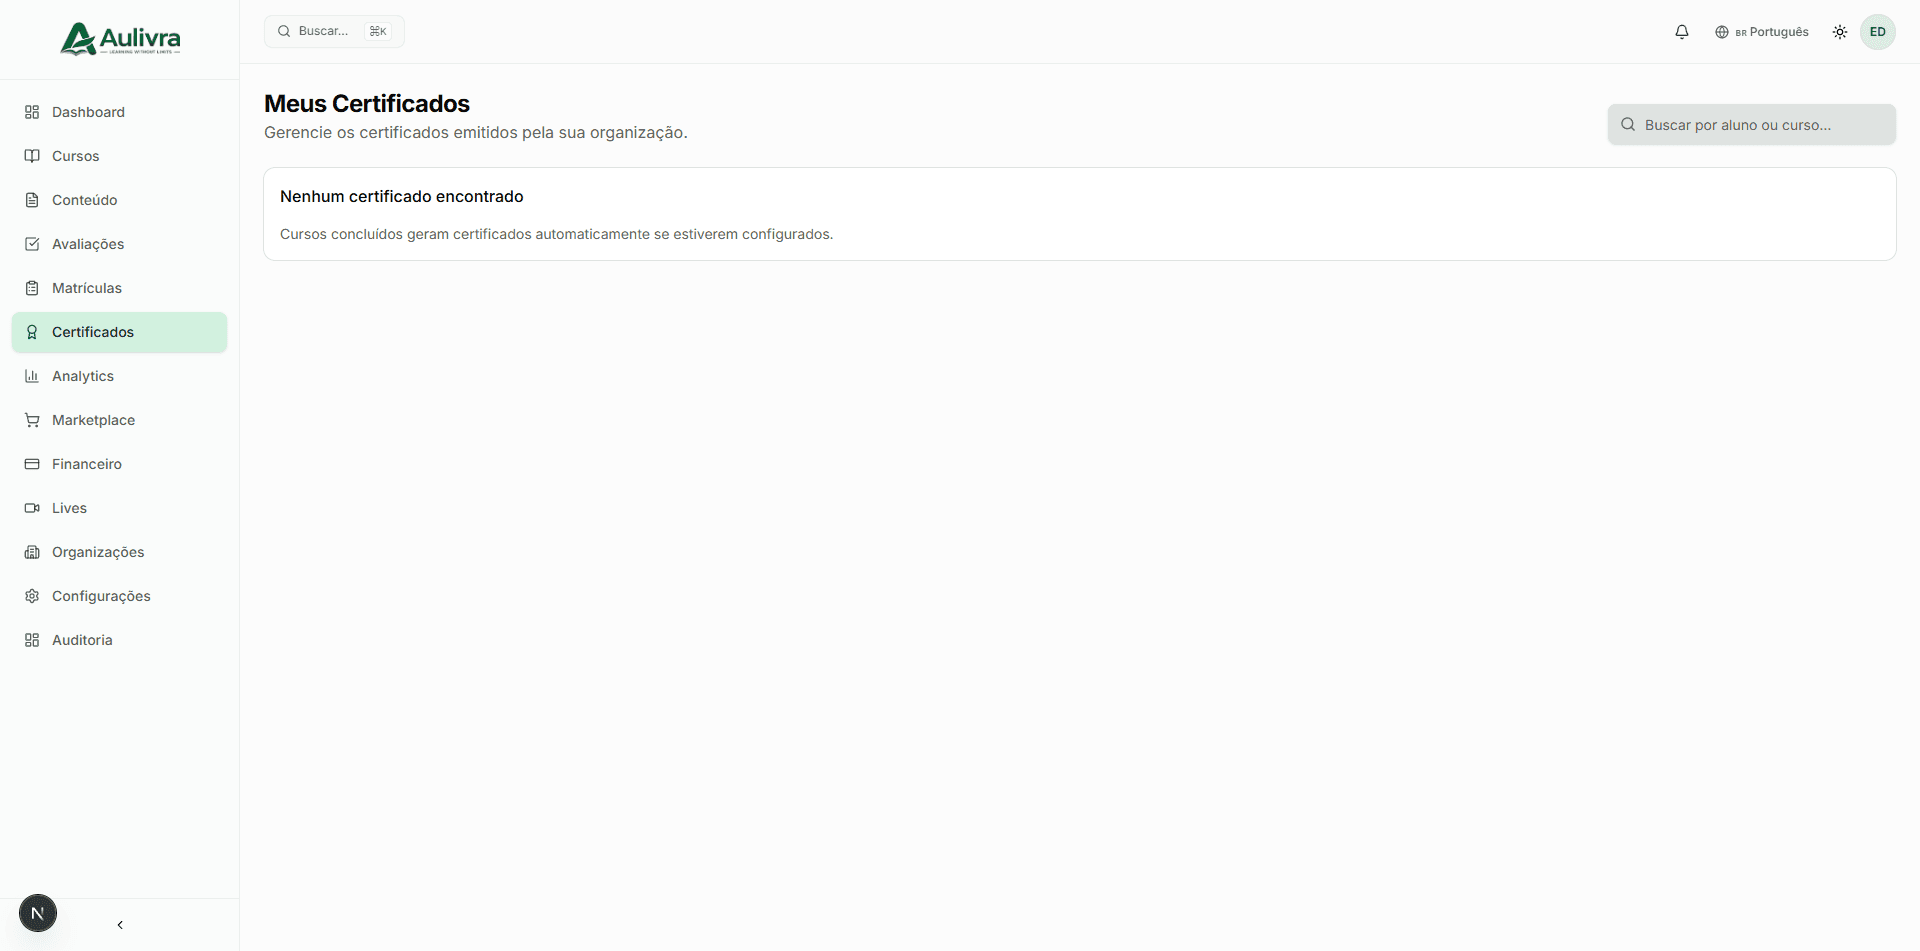Click the magnifier in the certificate search

(x=1628, y=124)
